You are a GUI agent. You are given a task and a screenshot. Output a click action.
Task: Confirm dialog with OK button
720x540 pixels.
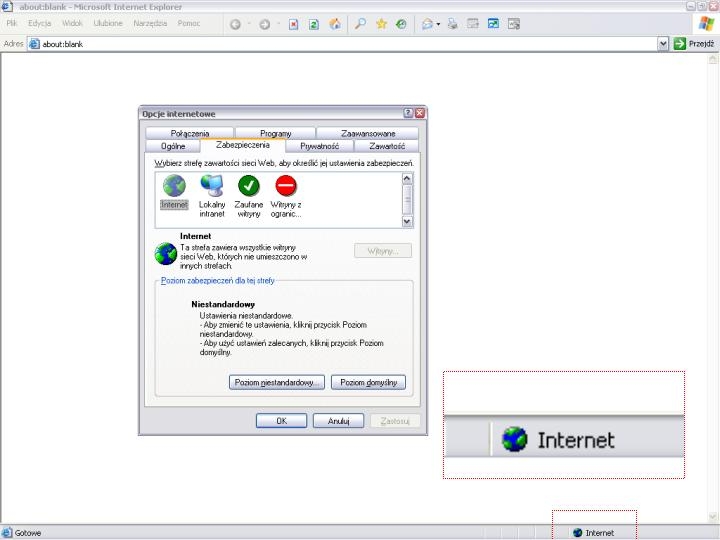(281, 421)
